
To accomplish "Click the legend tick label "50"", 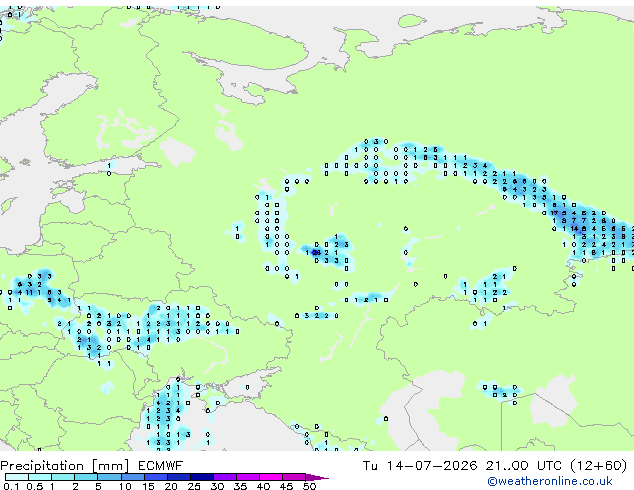I will coord(310,486).
